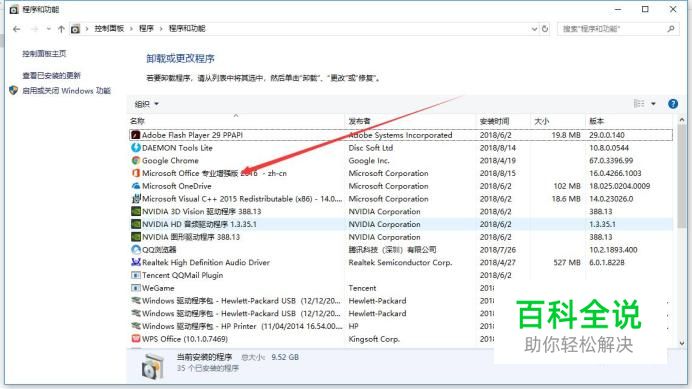This screenshot has width=692, height=389.
Task: Click the WeGame program icon
Action: 136,288
